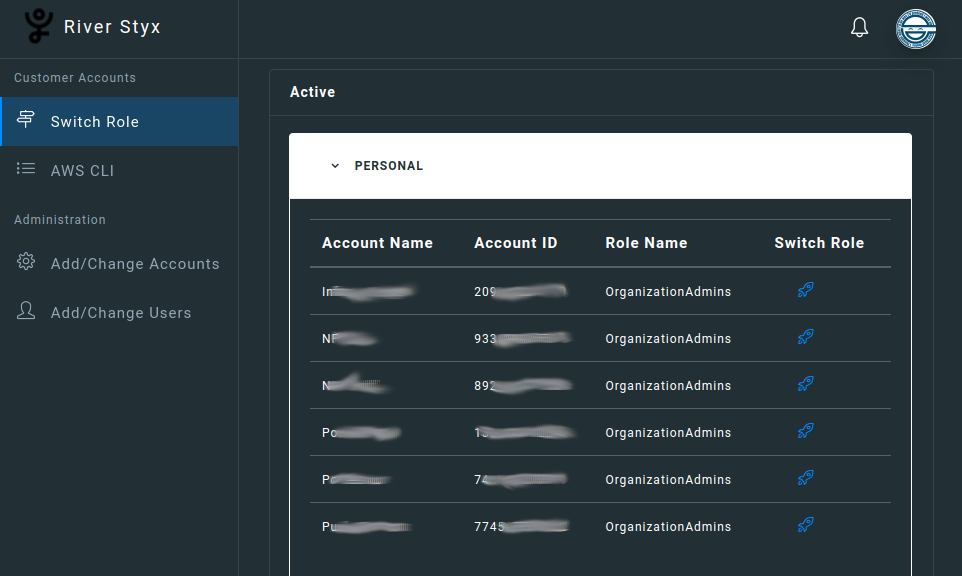This screenshot has height=576, width=962.
Task: Open Add/Change Accounts
Action: coord(135,263)
